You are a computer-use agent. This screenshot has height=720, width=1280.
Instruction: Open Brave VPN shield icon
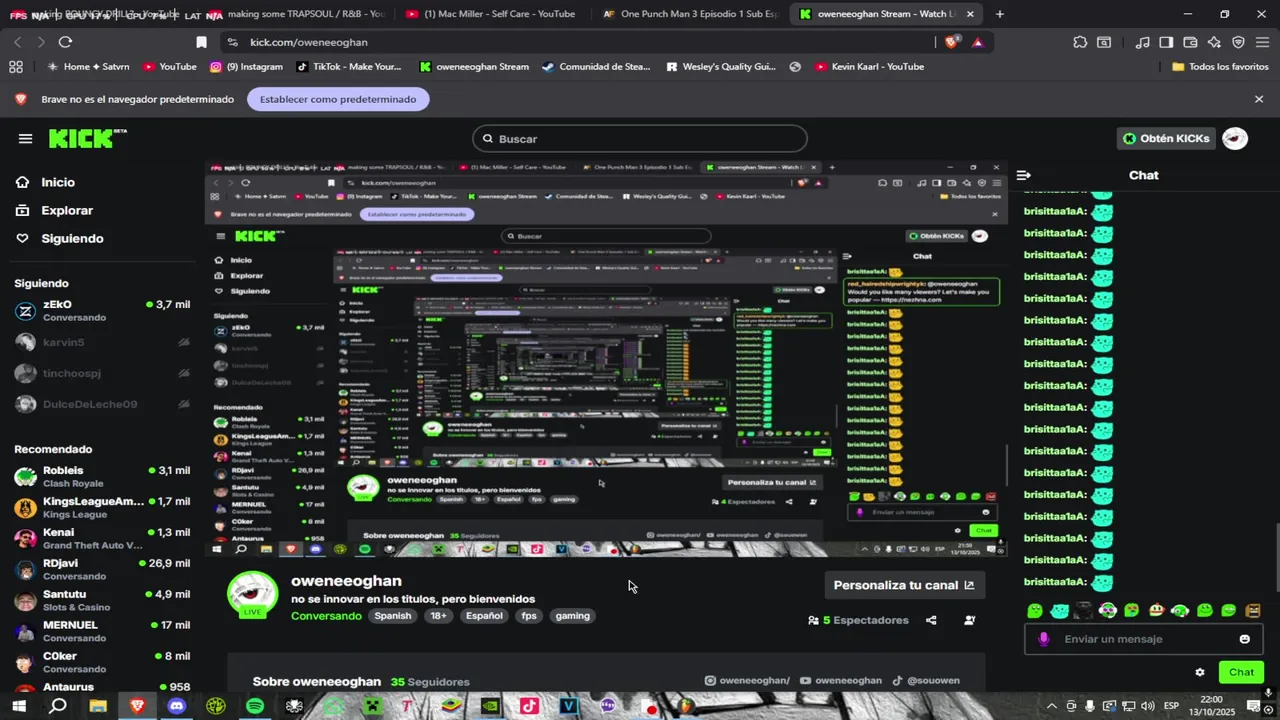1238,42
